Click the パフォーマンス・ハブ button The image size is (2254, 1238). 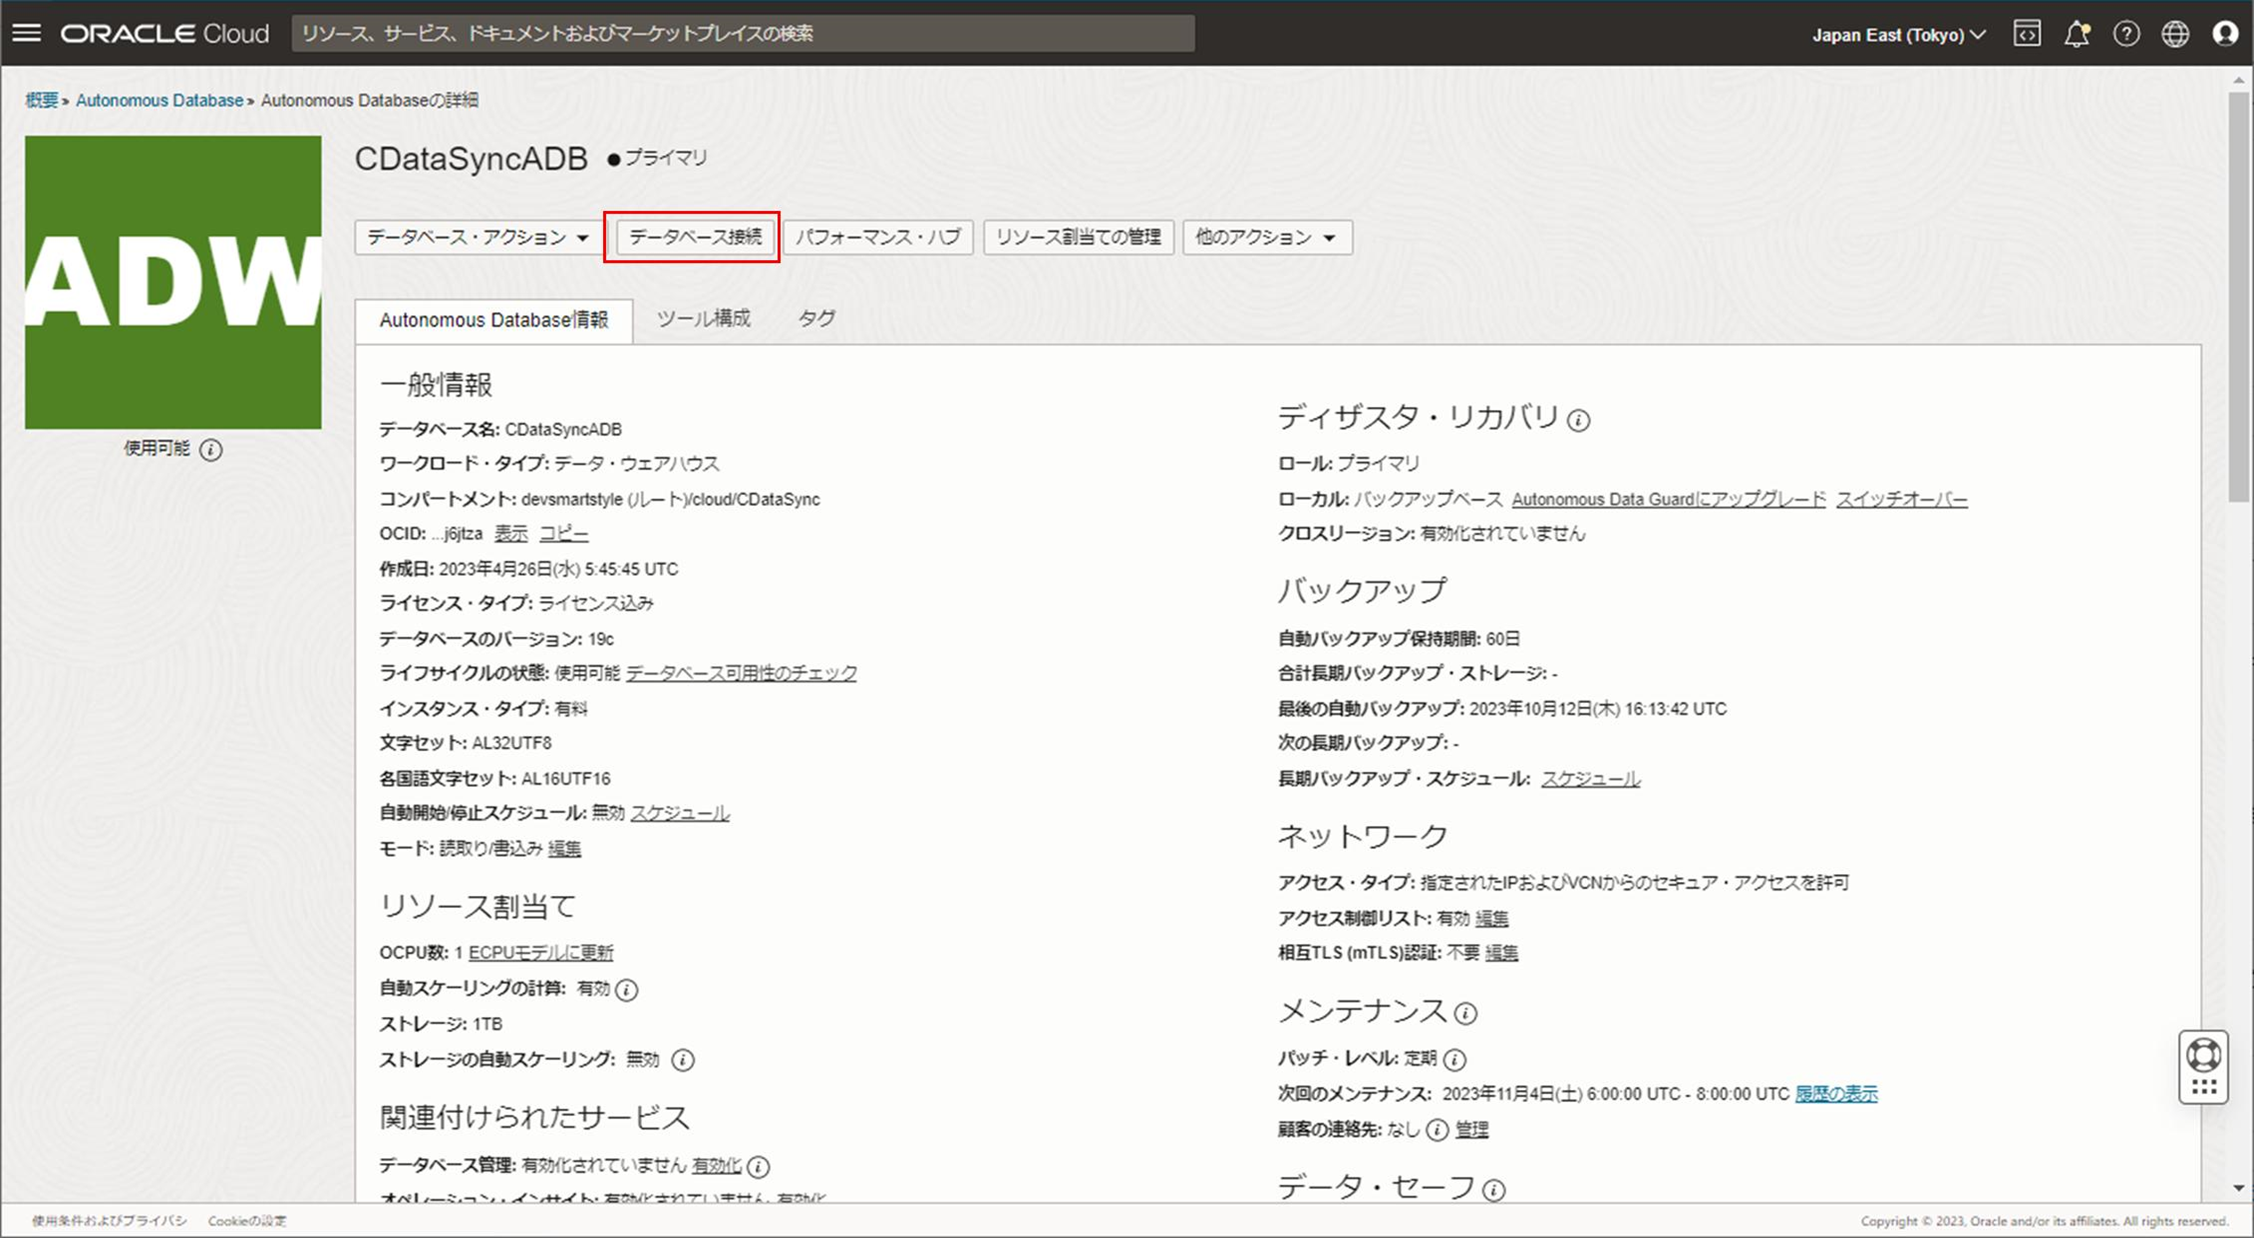[878, 237]
